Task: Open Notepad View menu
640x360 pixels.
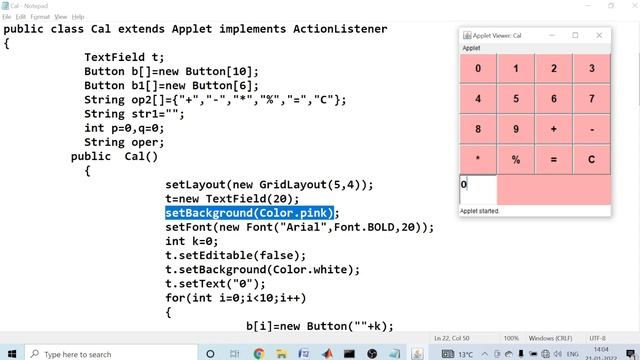Action: coord(60,17)
